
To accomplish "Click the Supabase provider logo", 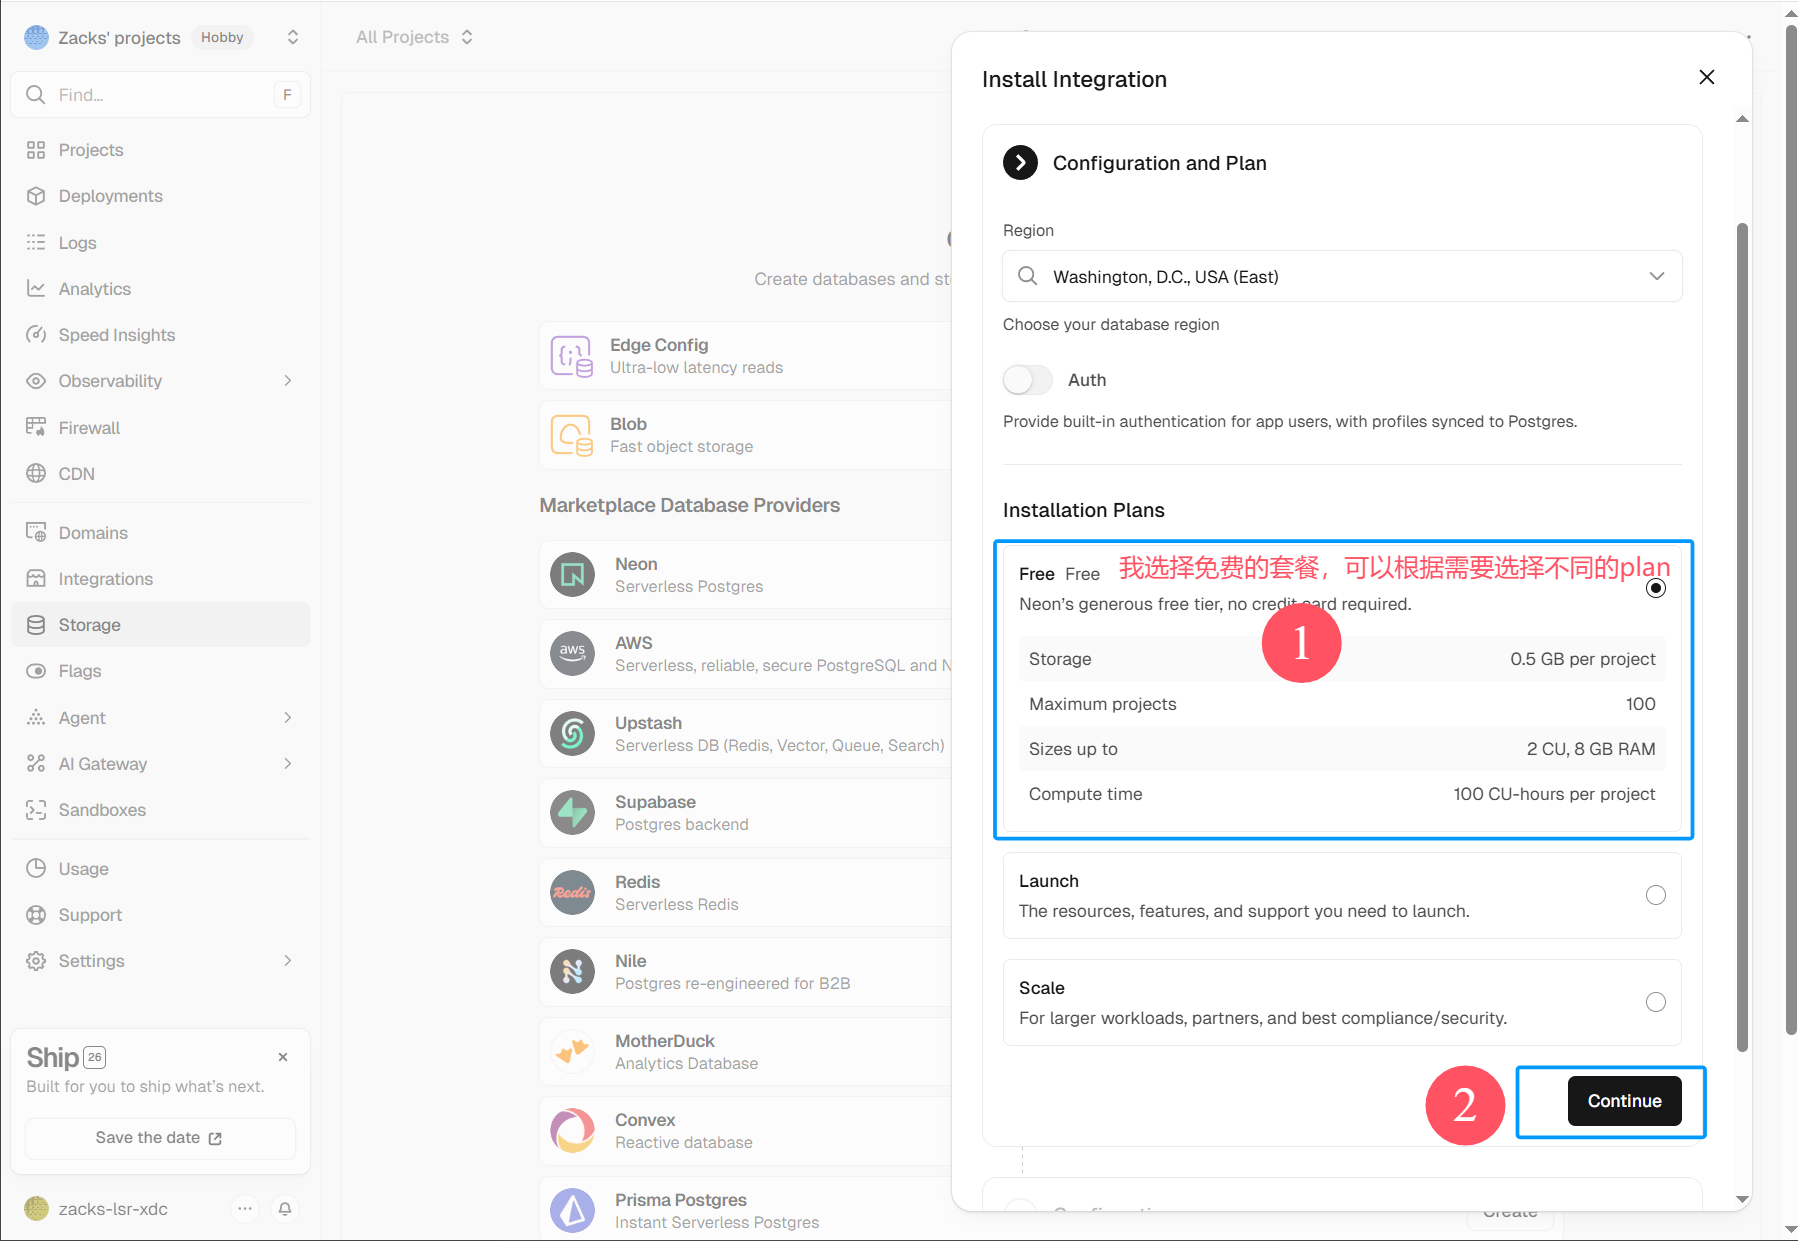I will (x=573, y=813).
